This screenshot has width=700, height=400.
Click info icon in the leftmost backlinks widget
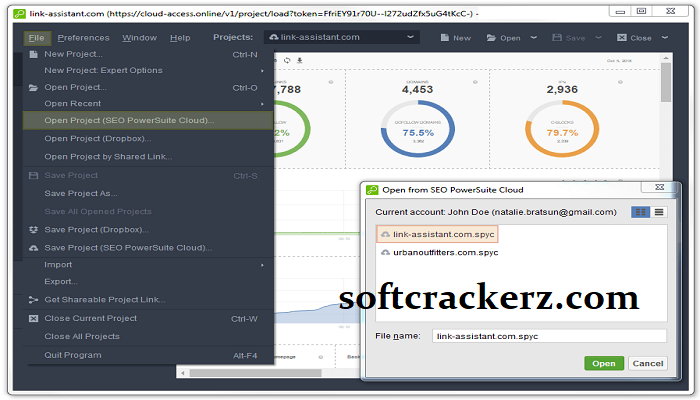[x=331, y=82]
